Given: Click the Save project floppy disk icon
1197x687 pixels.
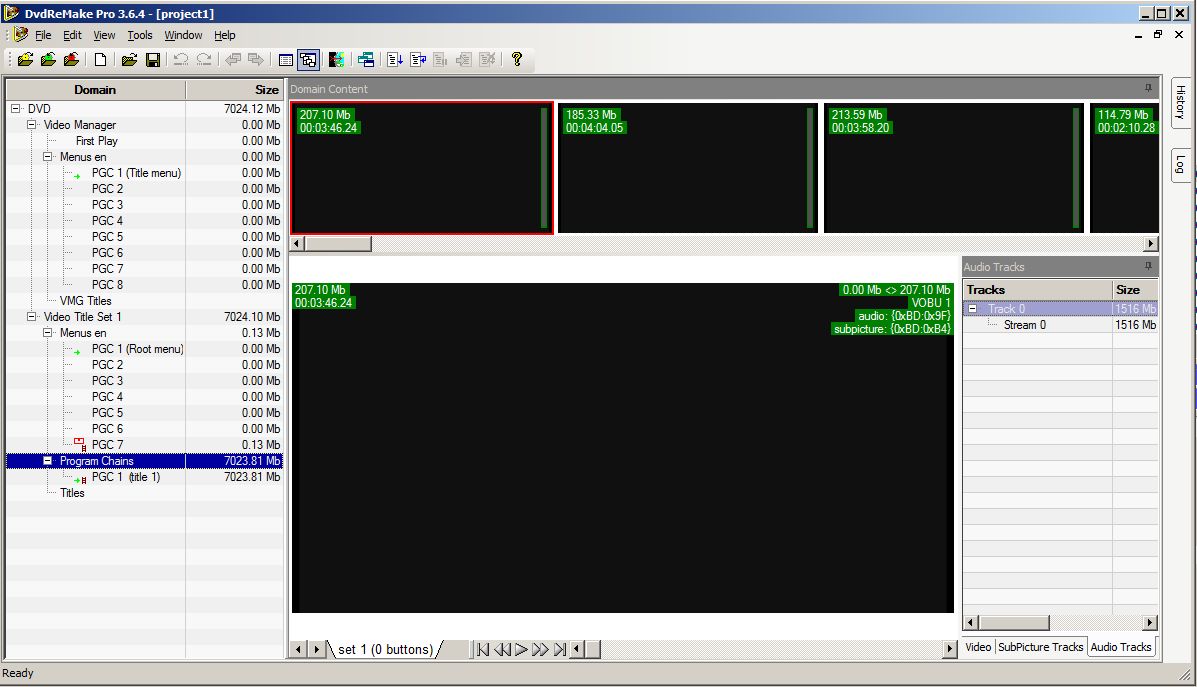Looking at the screenshot, I should click(153, 60).
